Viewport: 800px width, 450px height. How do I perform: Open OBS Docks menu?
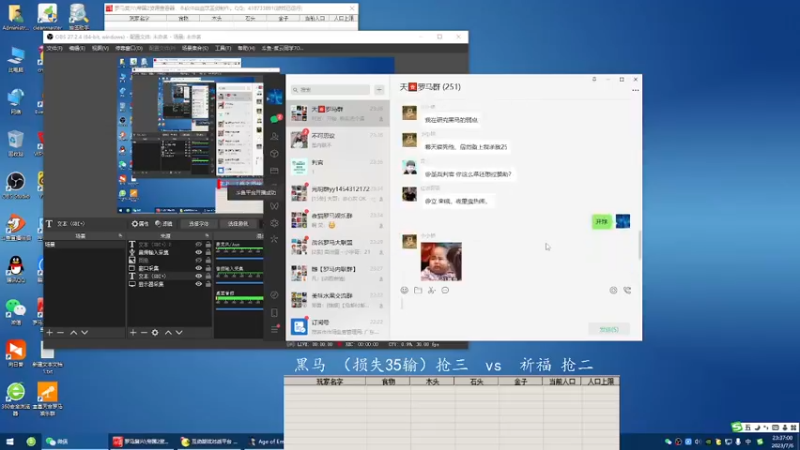click(129, 48)
